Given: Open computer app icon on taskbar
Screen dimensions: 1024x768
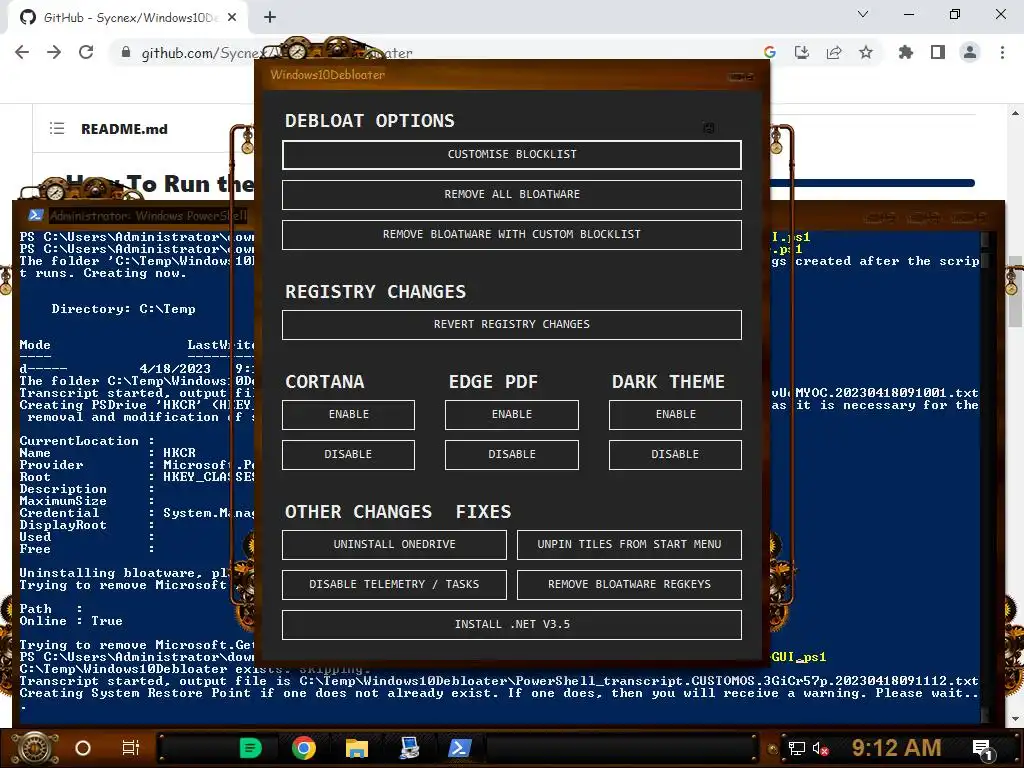Looking at the screenshot, I should pos(409,748).
